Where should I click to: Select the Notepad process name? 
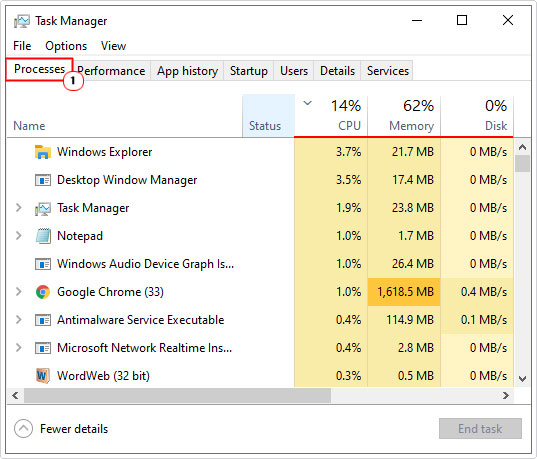pos(80,236)
